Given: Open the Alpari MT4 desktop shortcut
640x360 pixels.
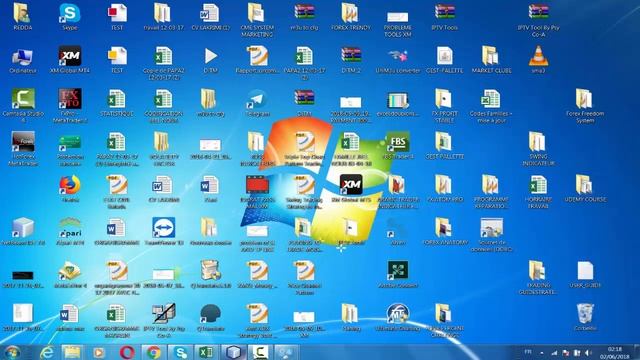Looking at the screenshot, I should click(x=70, y=231).
